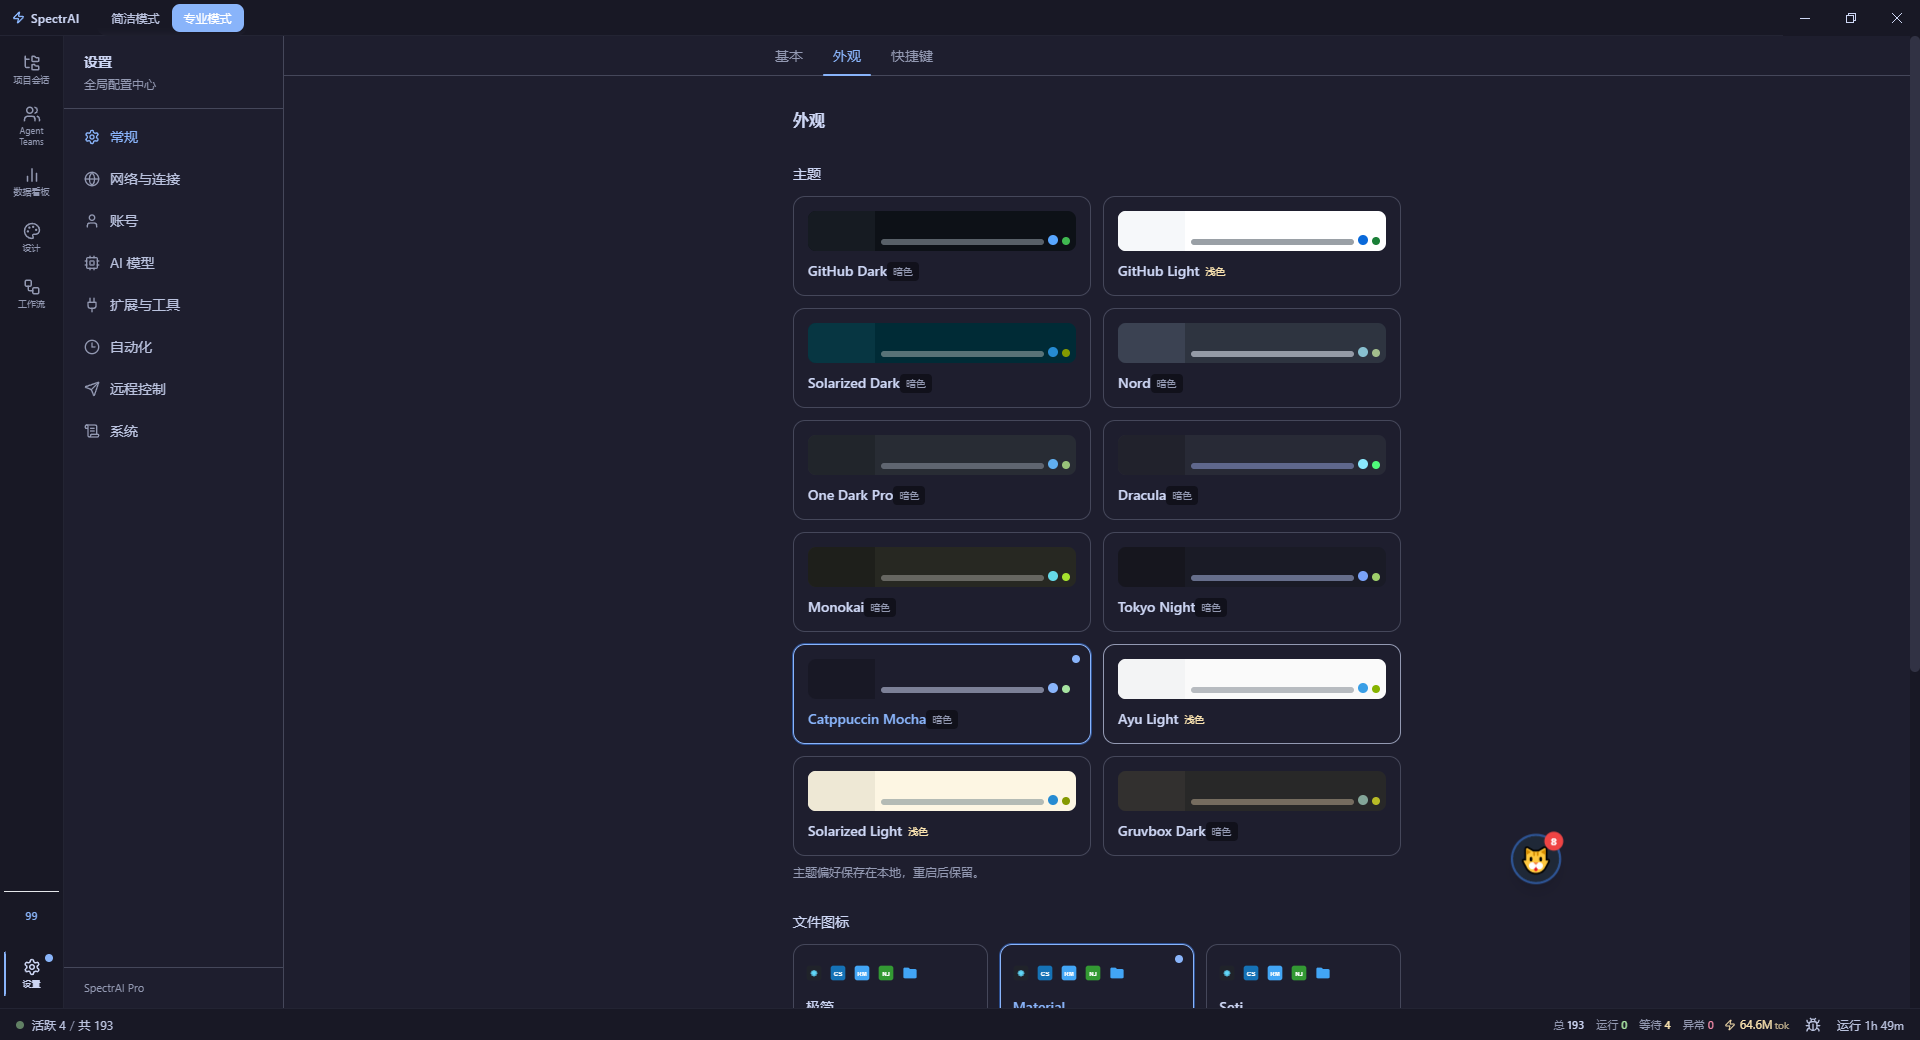
Task: Open 系统 settings section
Action: (x=173, y=431)
